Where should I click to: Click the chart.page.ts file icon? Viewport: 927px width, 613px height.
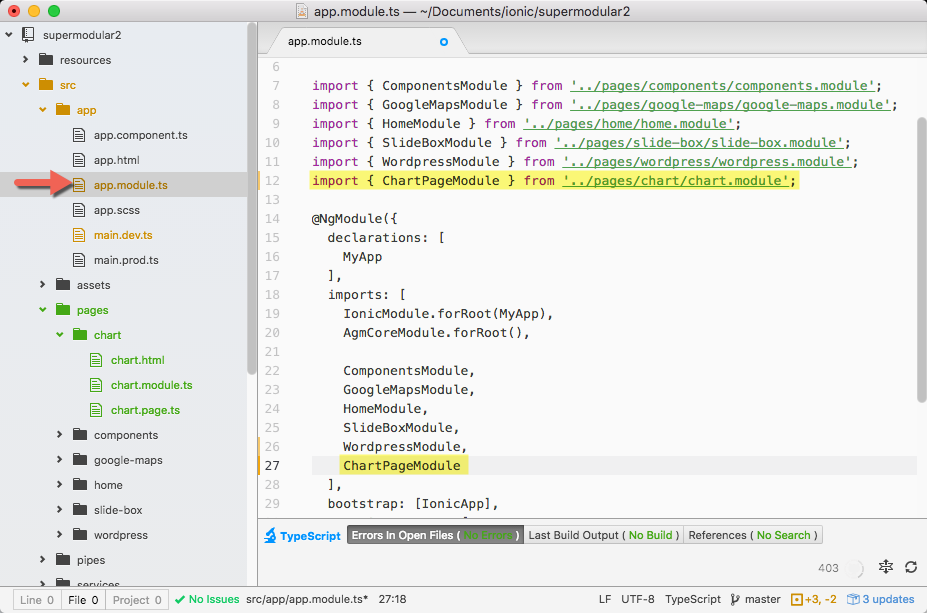[96, 410]
